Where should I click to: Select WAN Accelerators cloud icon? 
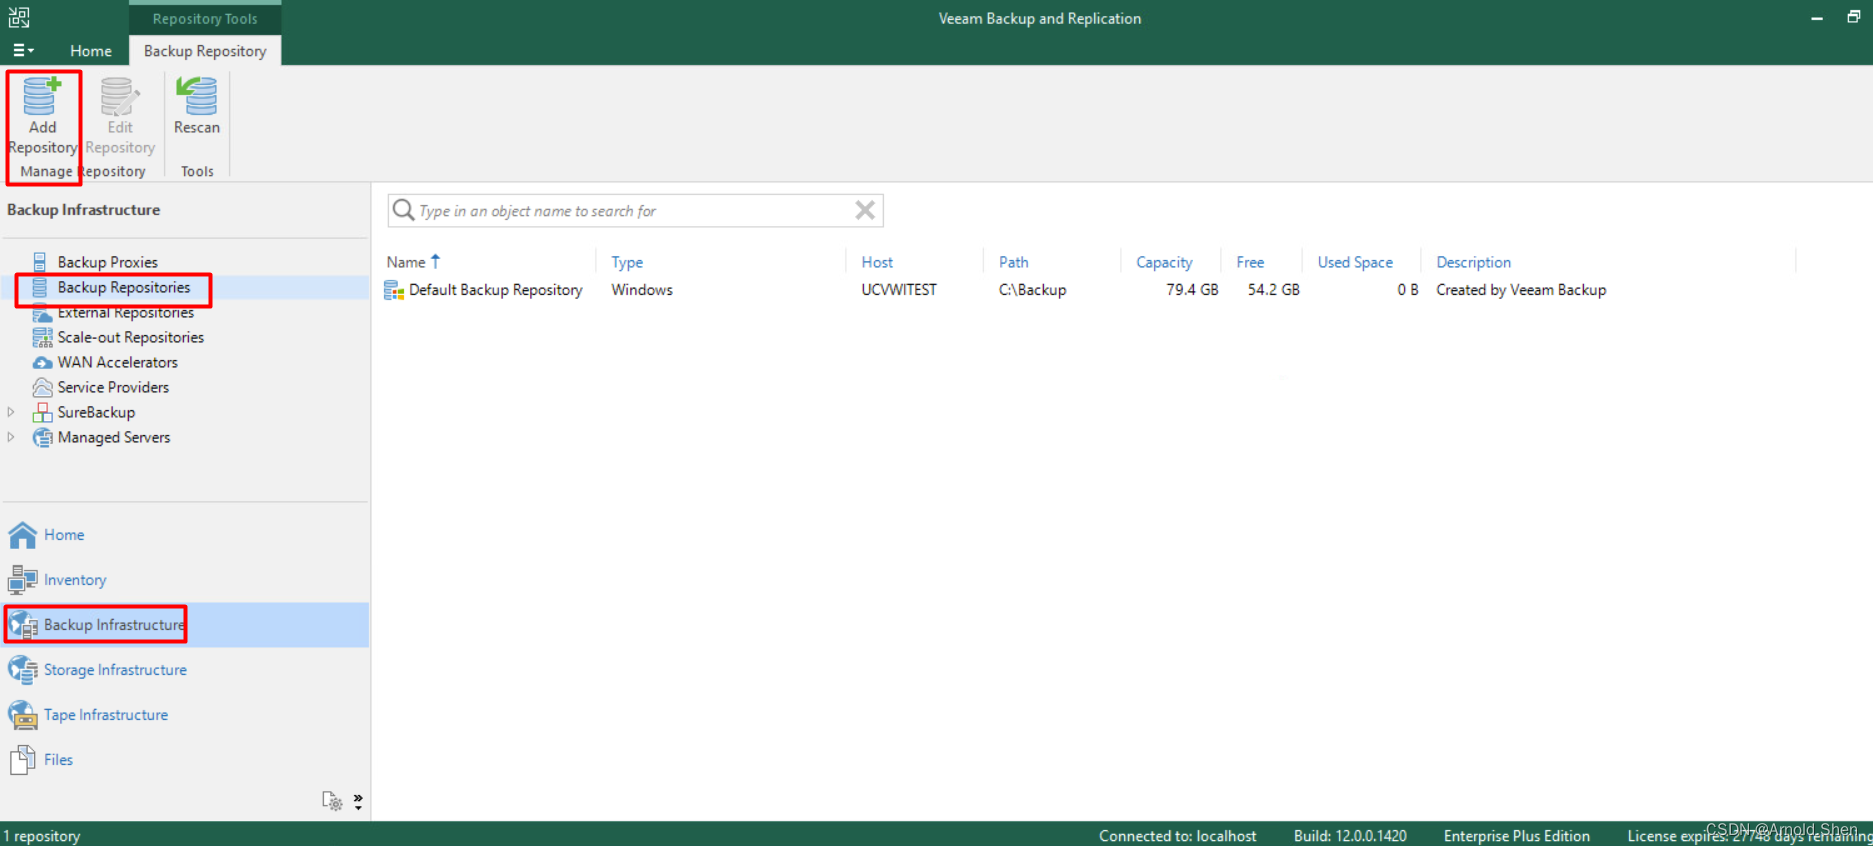click(42, 362)
